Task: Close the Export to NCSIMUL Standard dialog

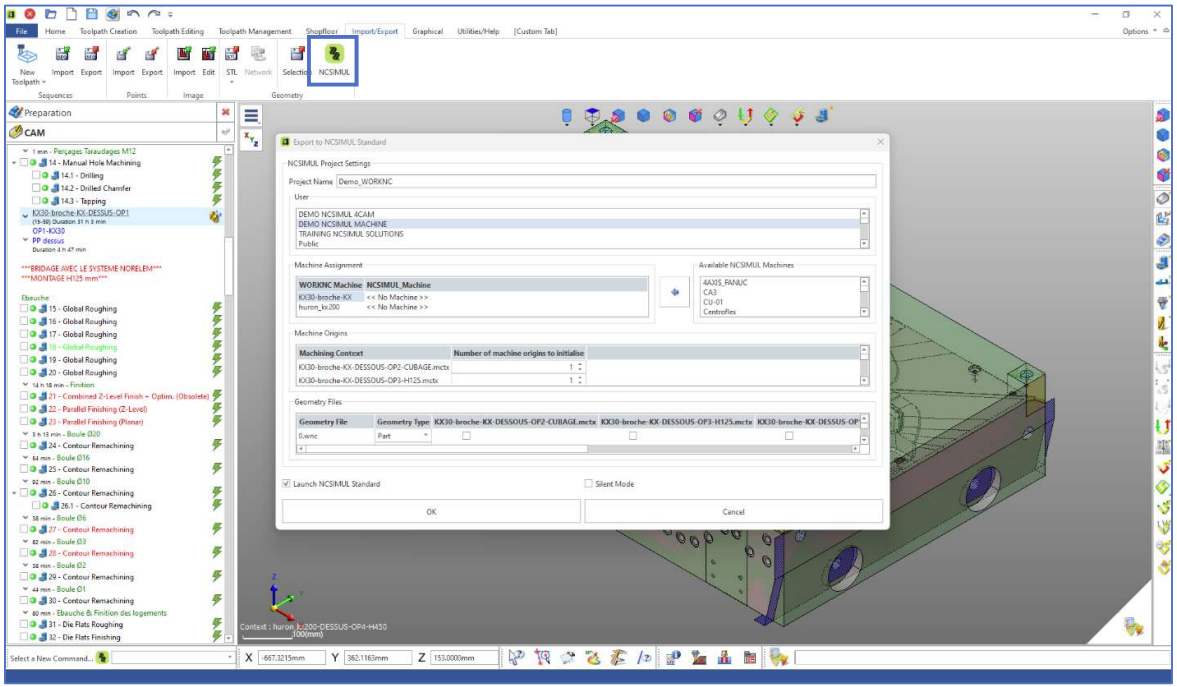Action: (880, 141)
